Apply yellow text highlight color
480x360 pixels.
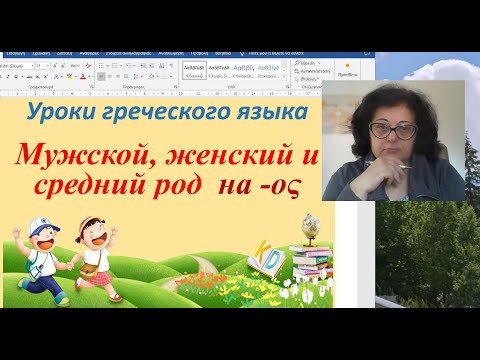69,77
